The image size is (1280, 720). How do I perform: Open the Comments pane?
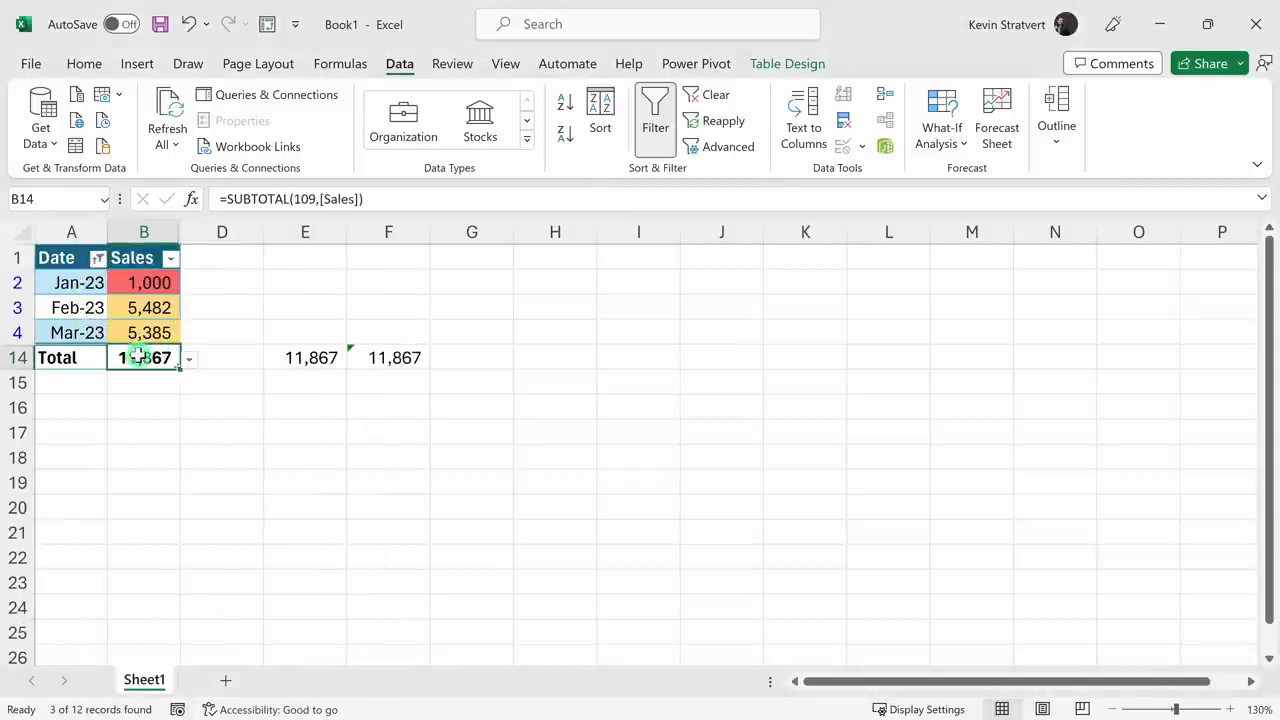click(1112, 63)
